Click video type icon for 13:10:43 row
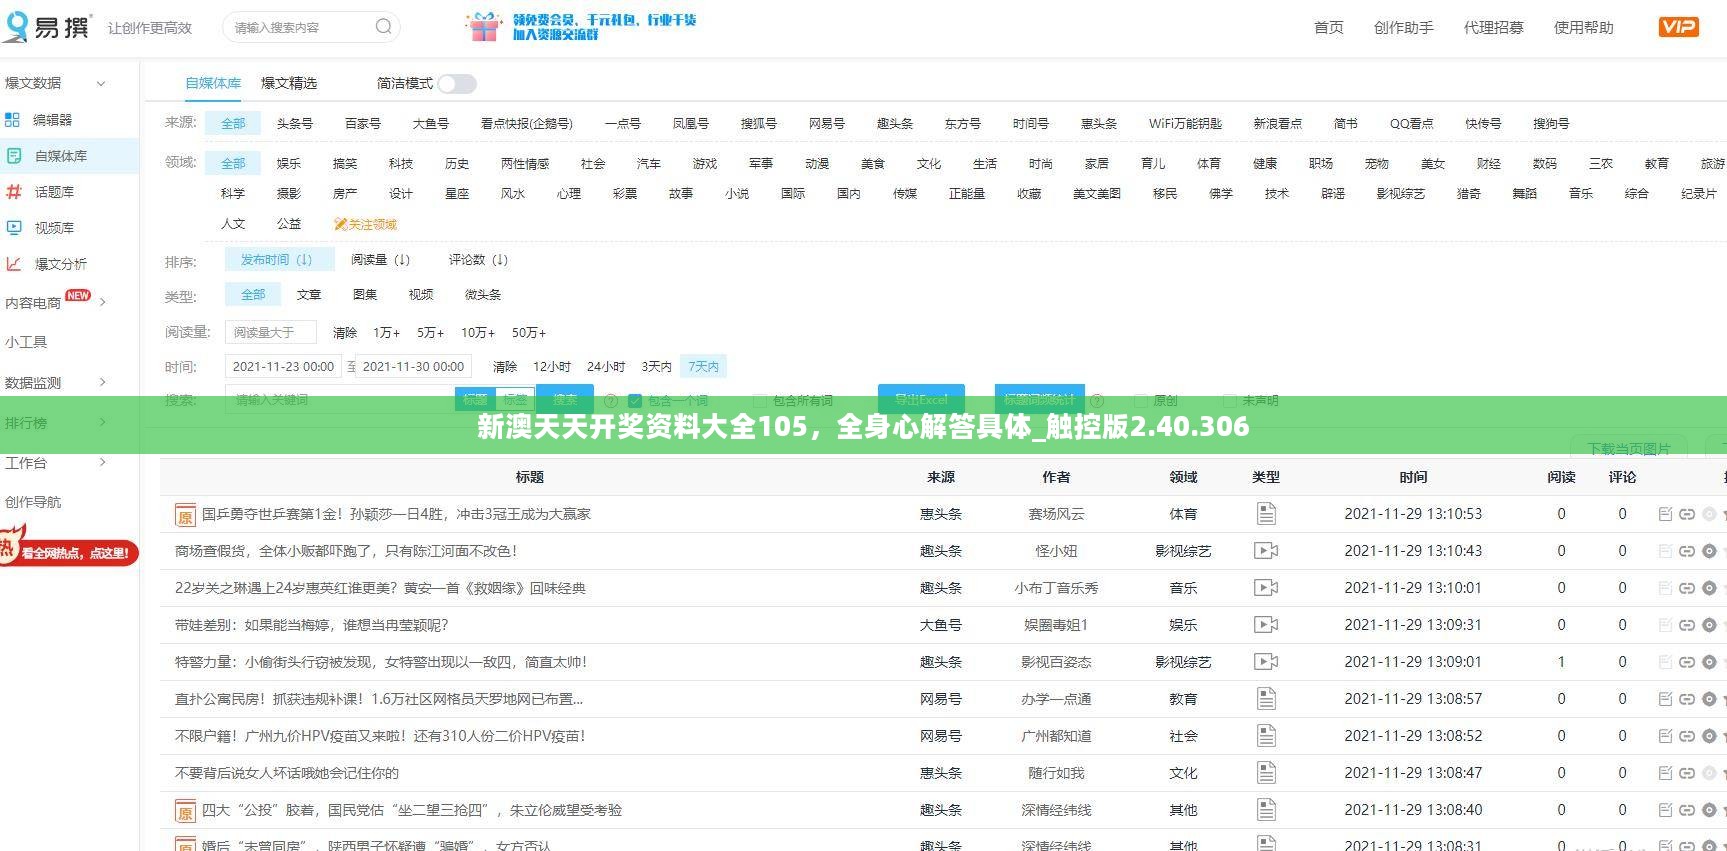1727x851 pixels. point(1266,551)
